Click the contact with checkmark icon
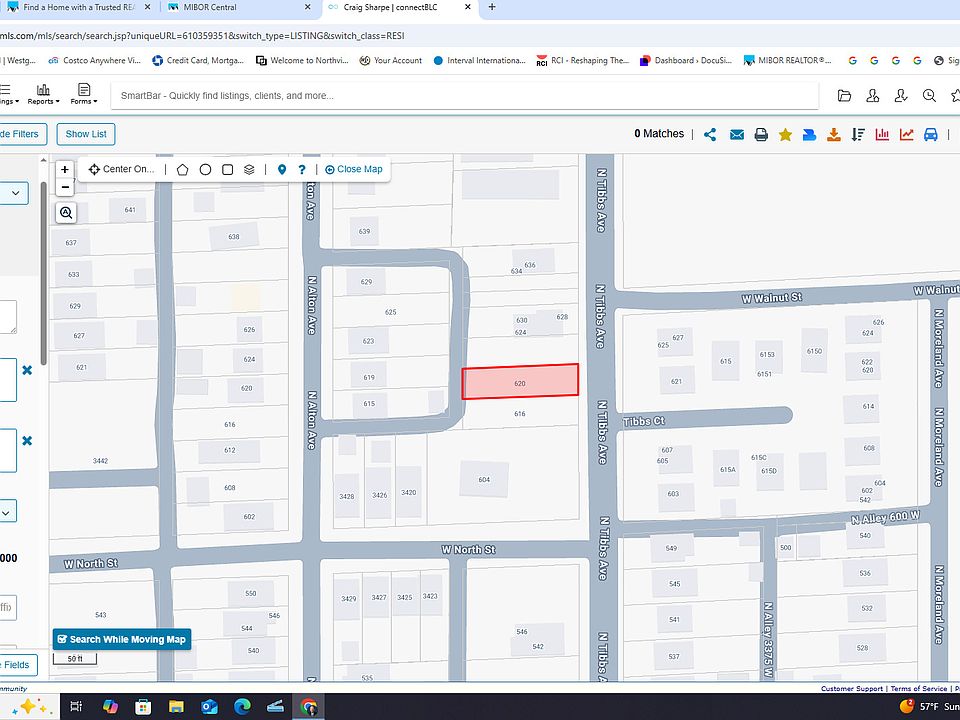The width and height of the screenshot is (960, 720). point(901,96)
